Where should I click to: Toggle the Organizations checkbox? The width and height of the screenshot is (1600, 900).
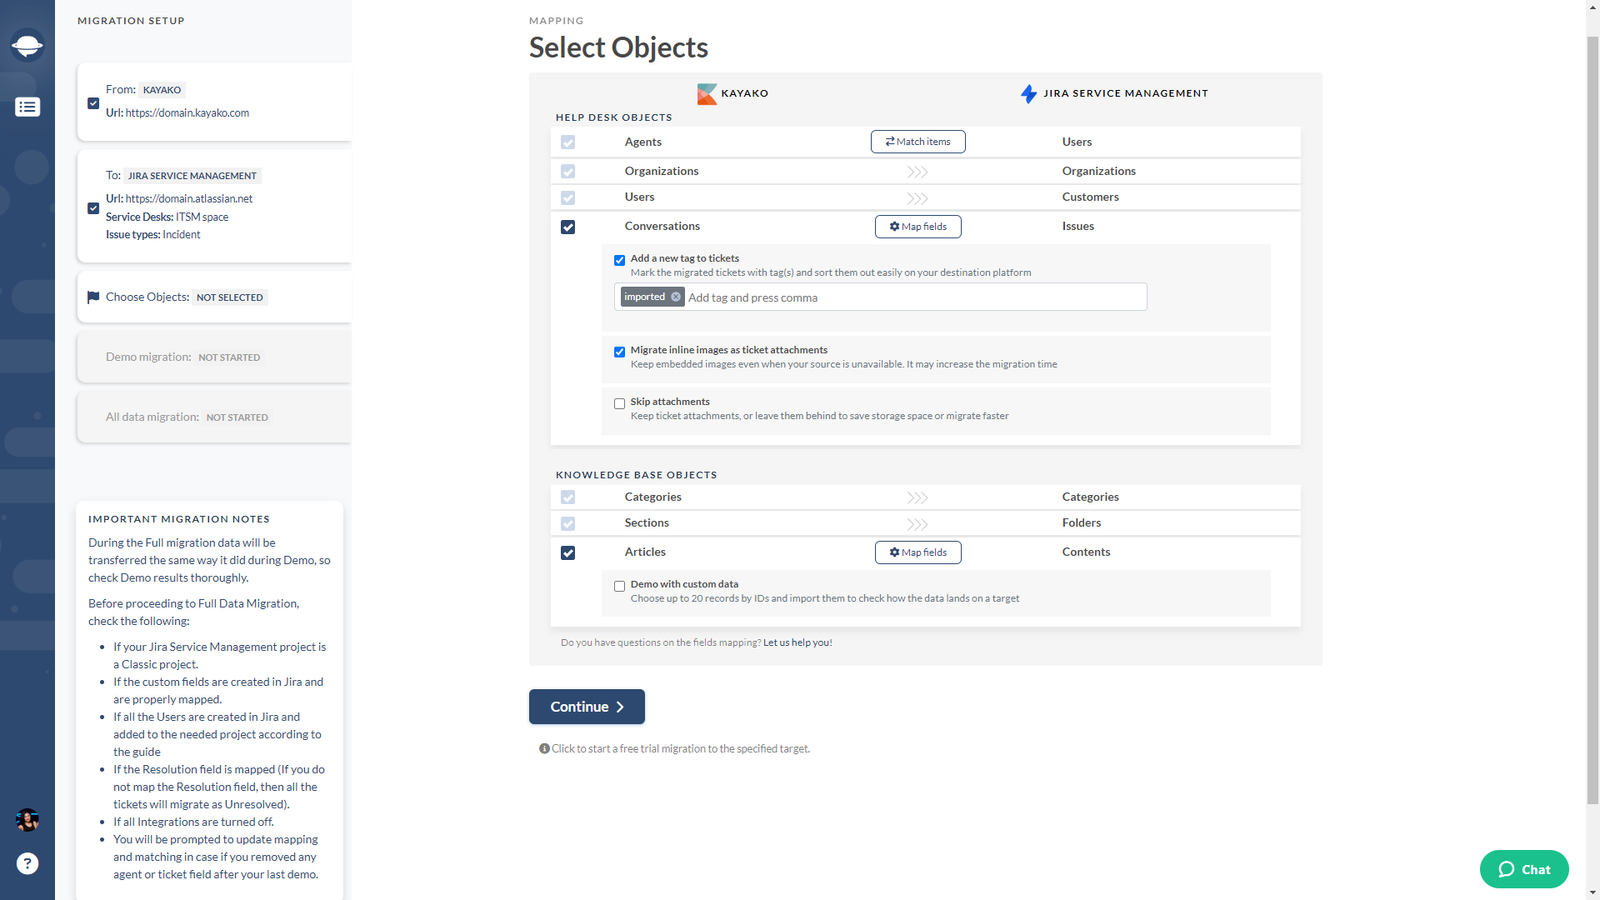tap(568, 172)
